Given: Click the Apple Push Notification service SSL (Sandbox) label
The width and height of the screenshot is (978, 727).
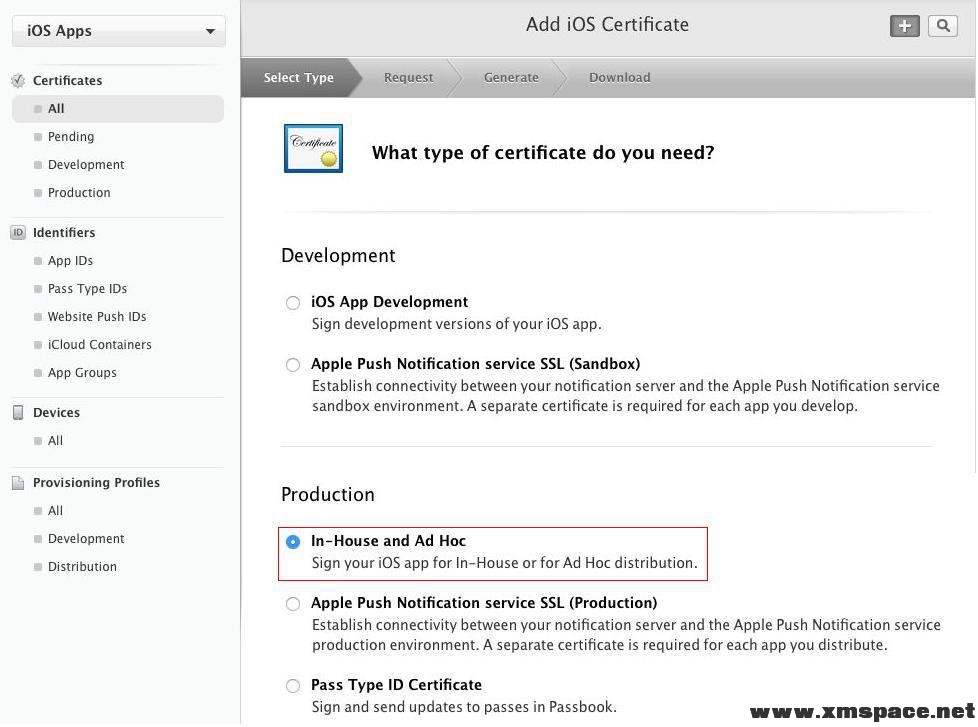Looking at the screenshot, I should 476,364.
